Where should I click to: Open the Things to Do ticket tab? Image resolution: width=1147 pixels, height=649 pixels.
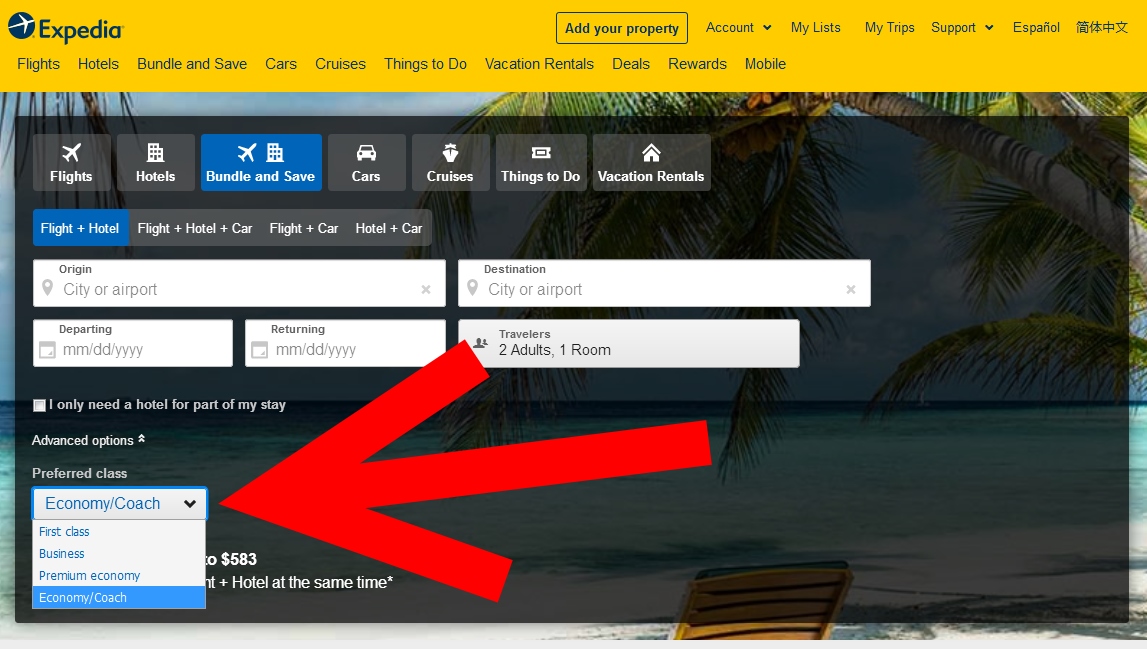tap(540, 163)
